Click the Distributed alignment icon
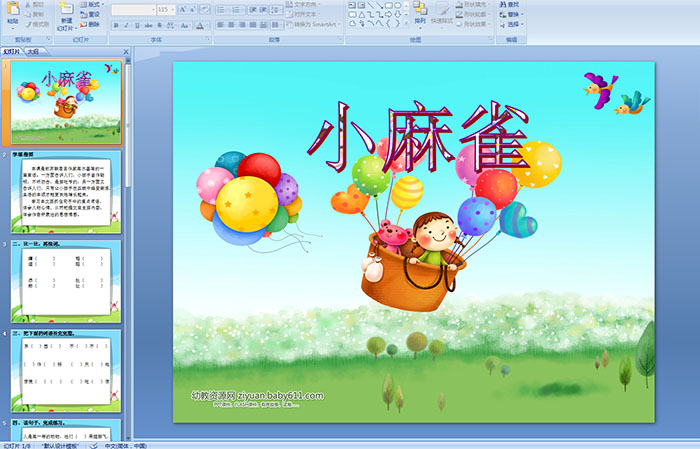The image size is (700, 449). tap(263, 25)
